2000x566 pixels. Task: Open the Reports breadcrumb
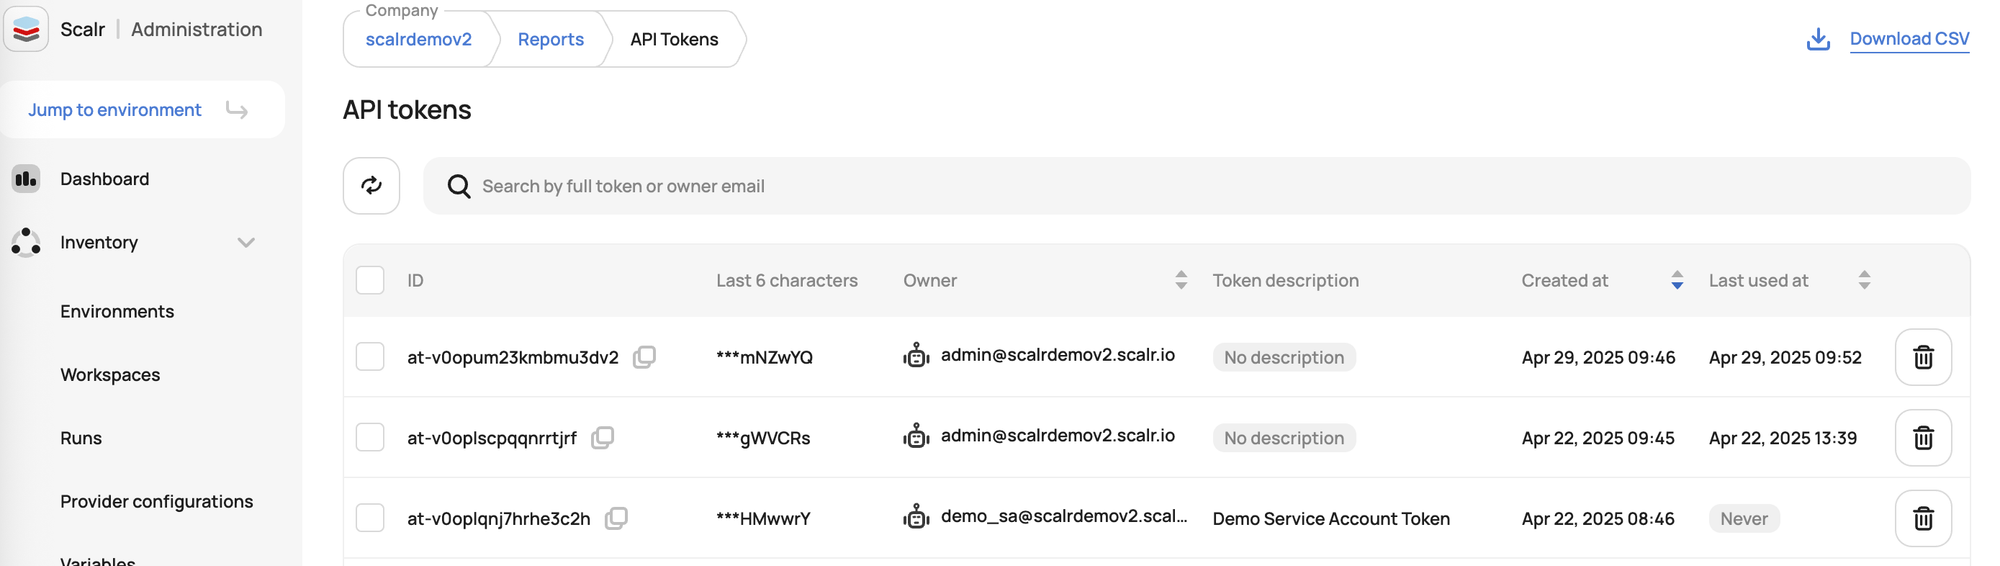[x=551, y=39]
